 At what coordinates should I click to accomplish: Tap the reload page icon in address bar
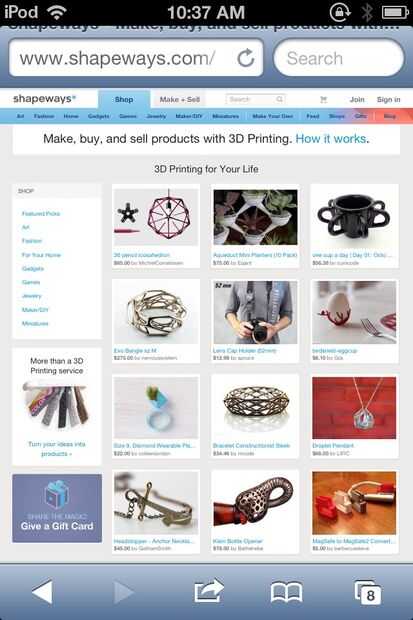coord(246,58)
